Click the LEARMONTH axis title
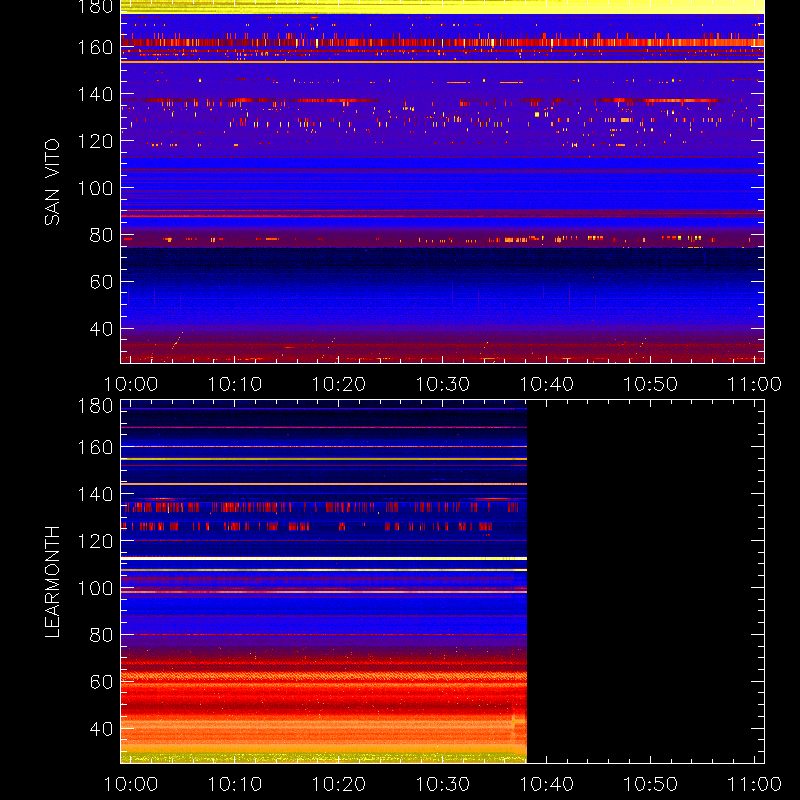Image resolution: width=800 pixels, height=800 pixels. [52, 582]
